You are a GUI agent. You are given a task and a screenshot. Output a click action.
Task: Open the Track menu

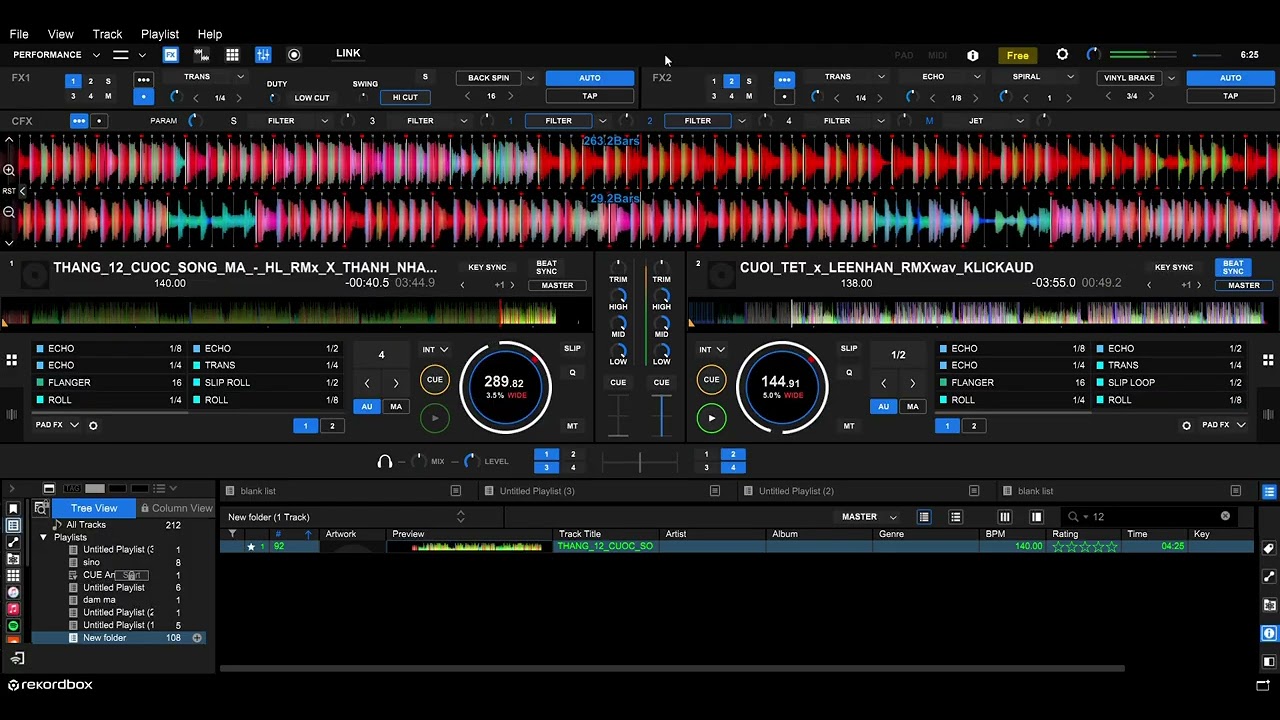[x=107, y=34]
